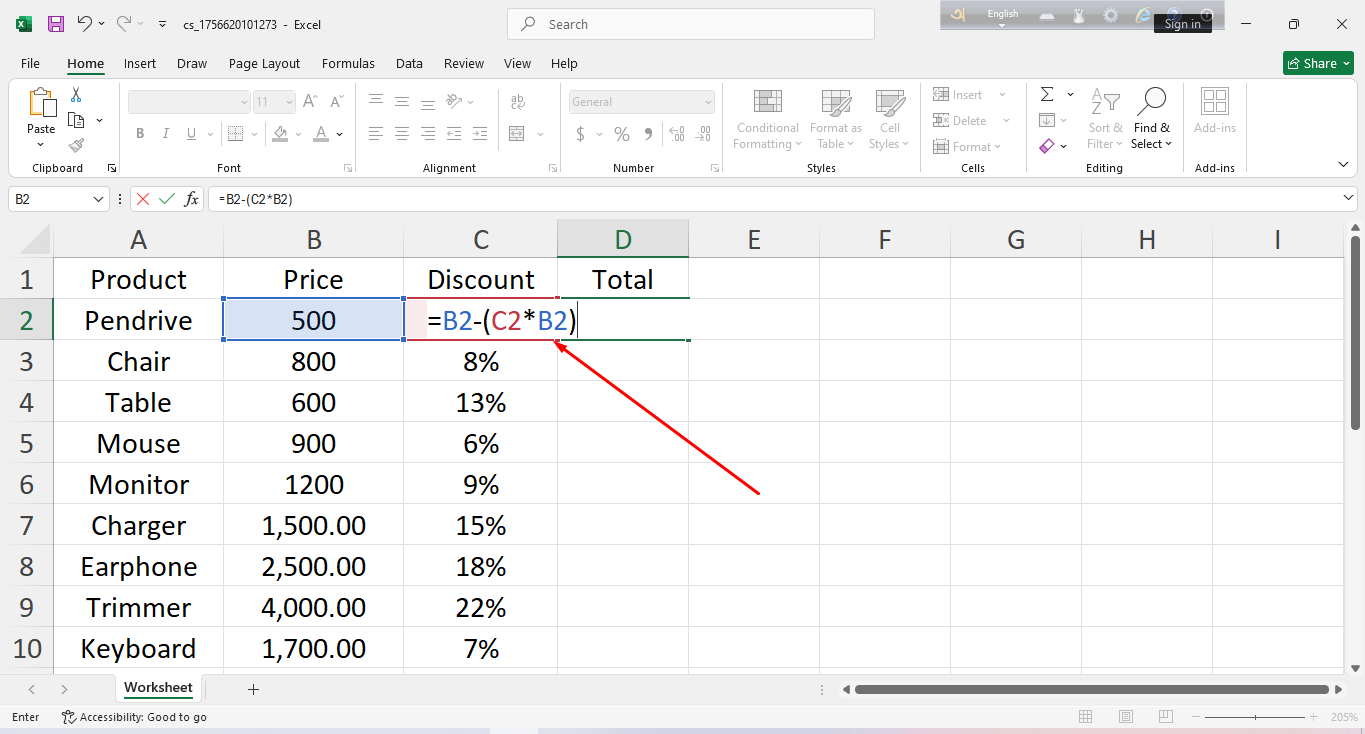
Task: Click the Save icon in title bar
Action: [56, 24]
